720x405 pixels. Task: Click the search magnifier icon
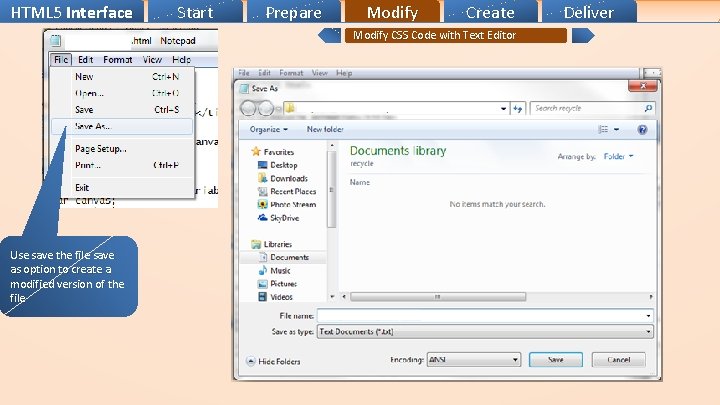tap(648, 108)
